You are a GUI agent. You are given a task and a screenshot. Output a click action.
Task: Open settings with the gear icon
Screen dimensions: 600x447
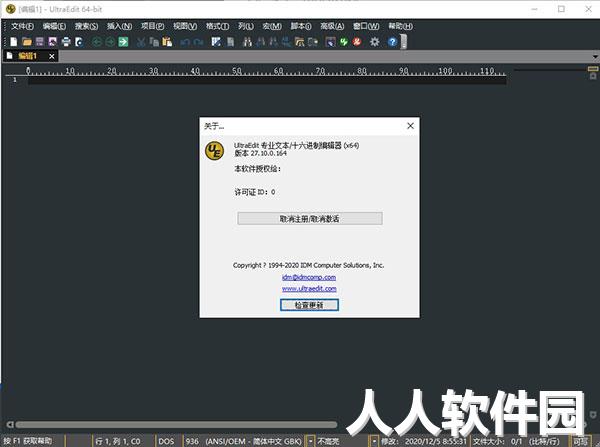(375, 42)
